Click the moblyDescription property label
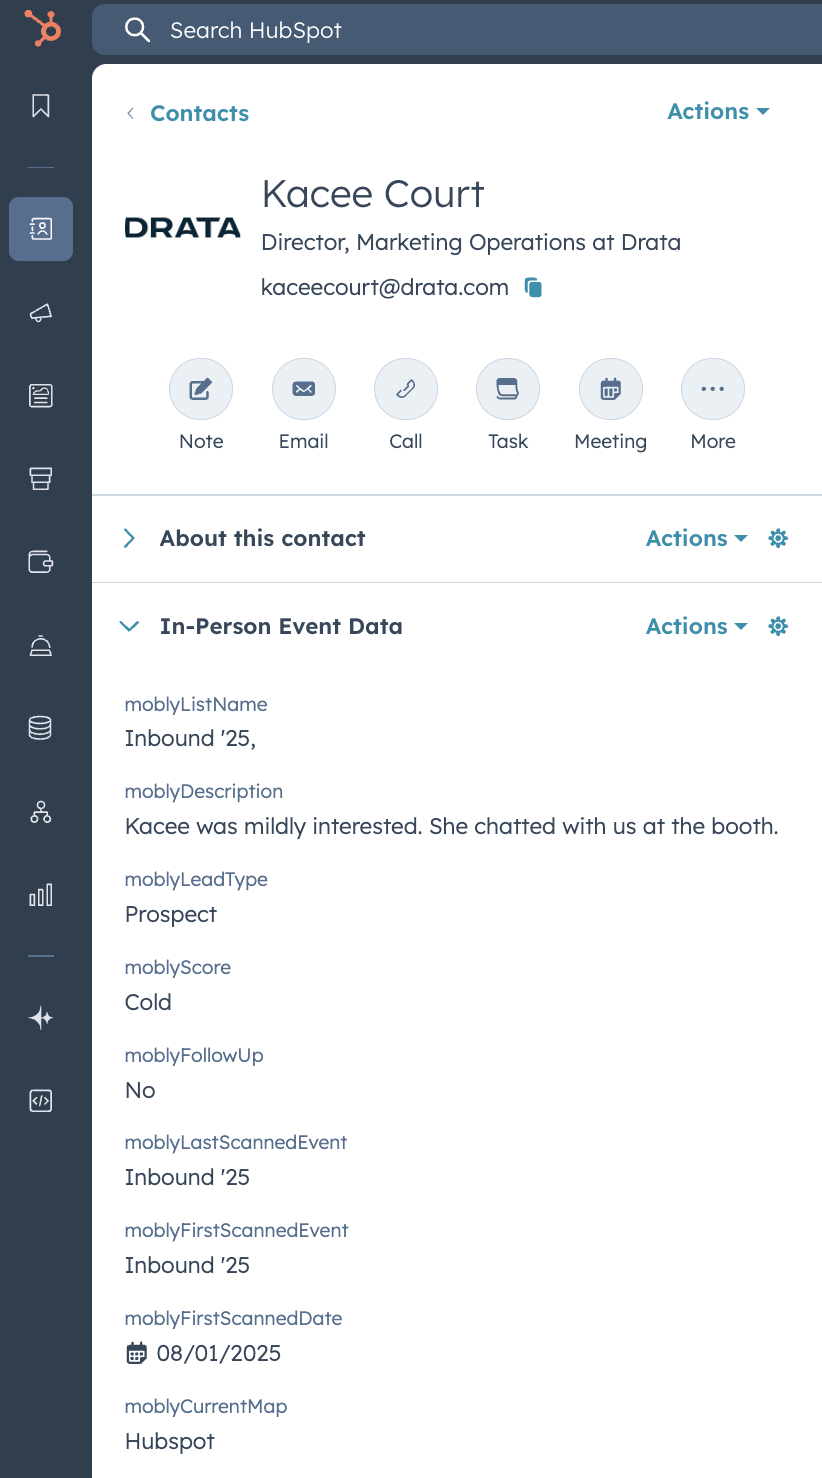The height and width of the screenshot is (1478, 822). tap(204, 792)
